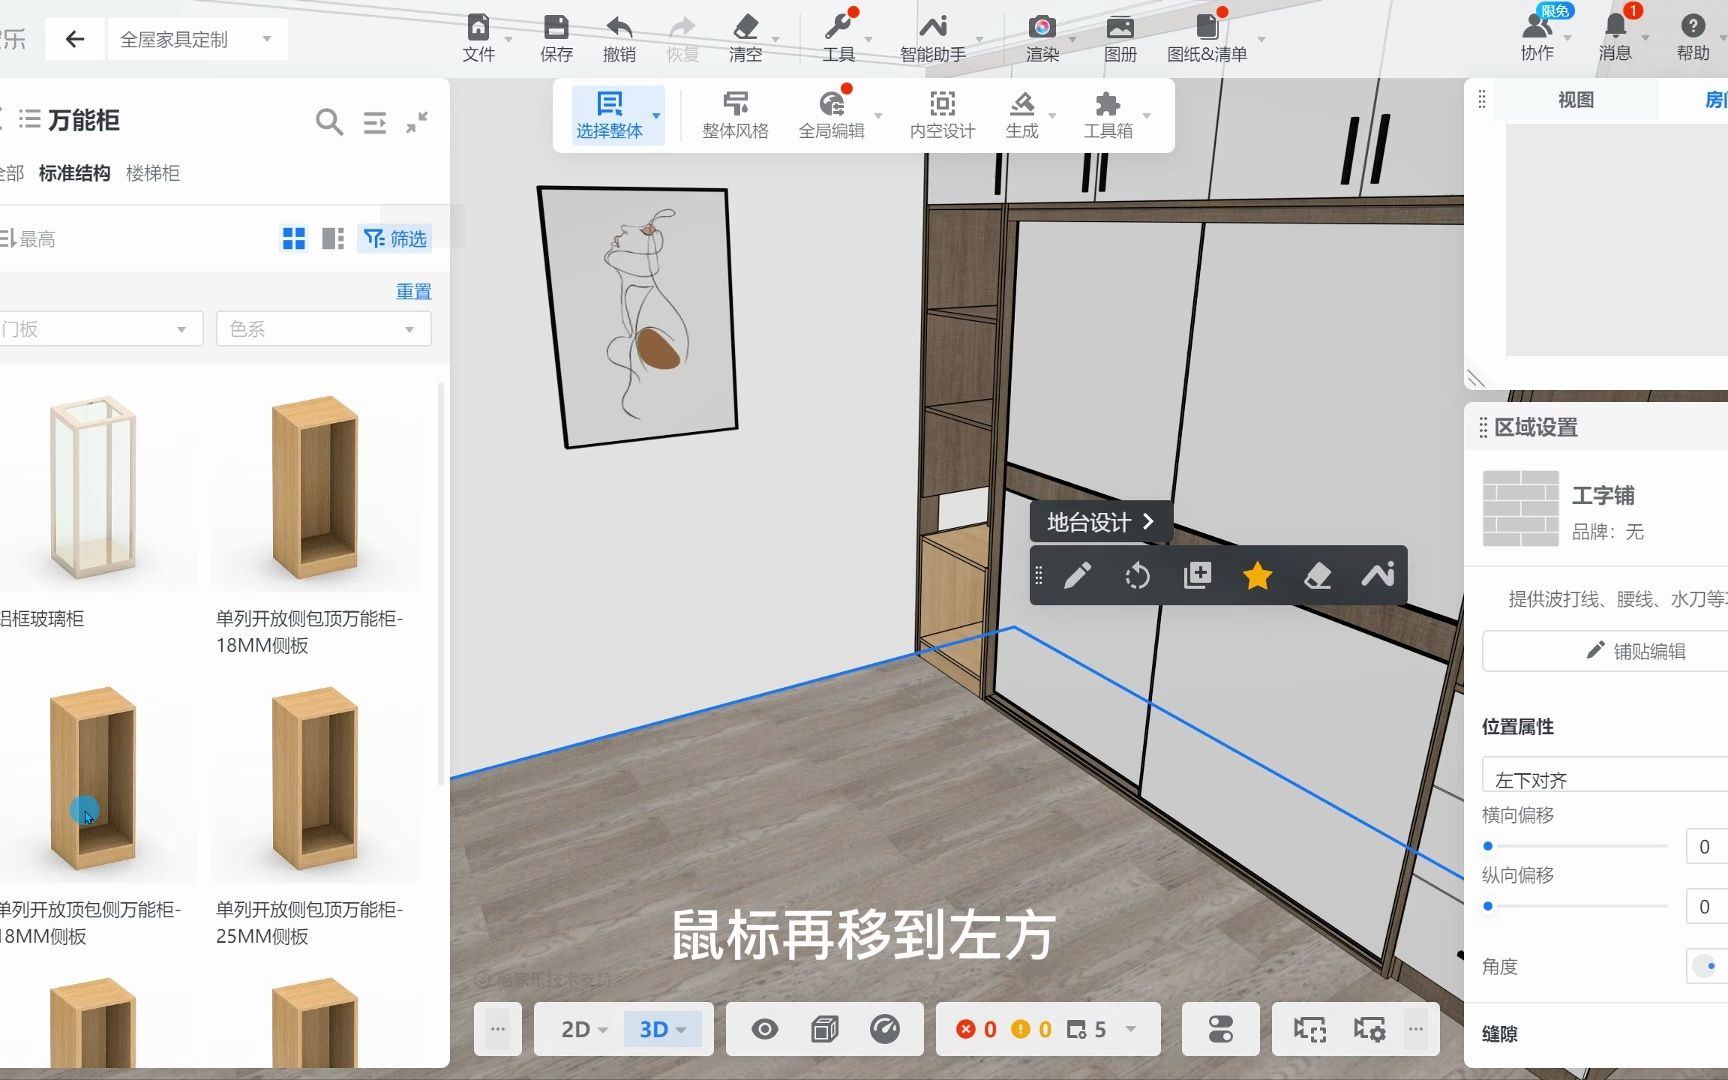Click the pencil edit icon in floating toolbar
1728x1080 pixels.
(x=1077, y=576)
